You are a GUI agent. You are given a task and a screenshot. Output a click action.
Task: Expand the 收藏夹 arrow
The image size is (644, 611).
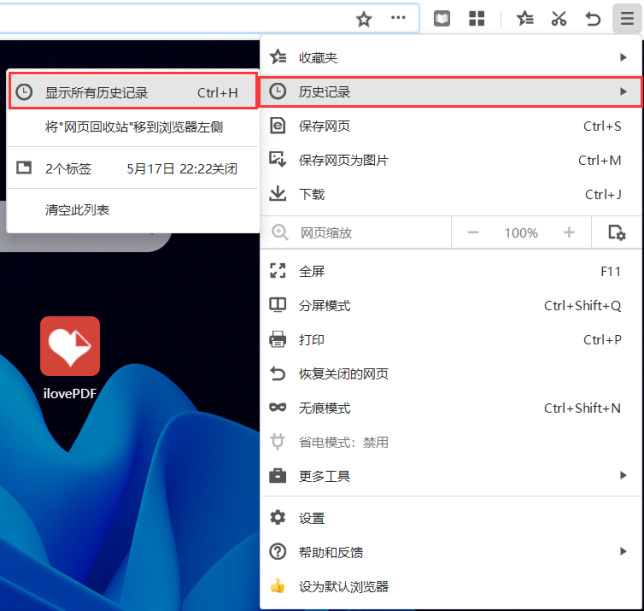(x=623, y=57)
